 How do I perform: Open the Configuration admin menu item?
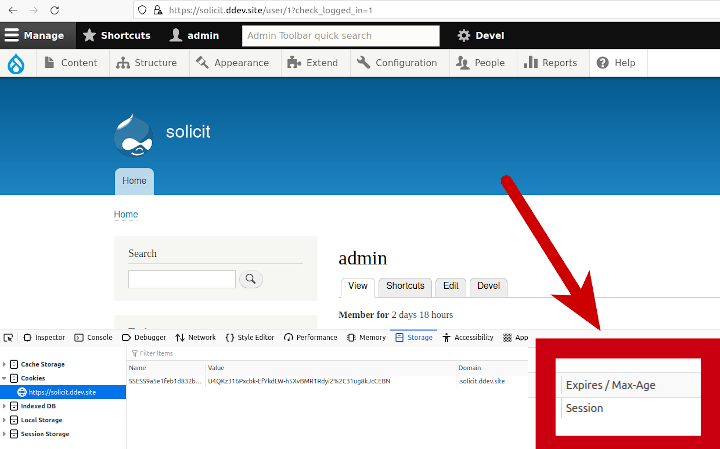pyautogui.click(x=397, y=63)
